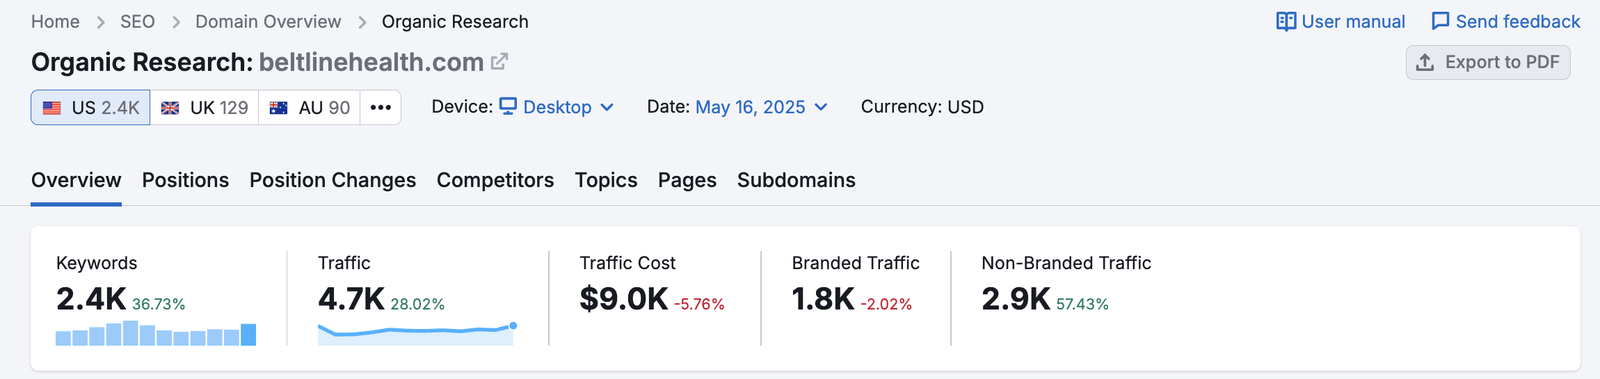Image resolution: width=1600 pixels, height=379 pixels.
Task: Switch to the Competitors tab
Action: [495, 180]
